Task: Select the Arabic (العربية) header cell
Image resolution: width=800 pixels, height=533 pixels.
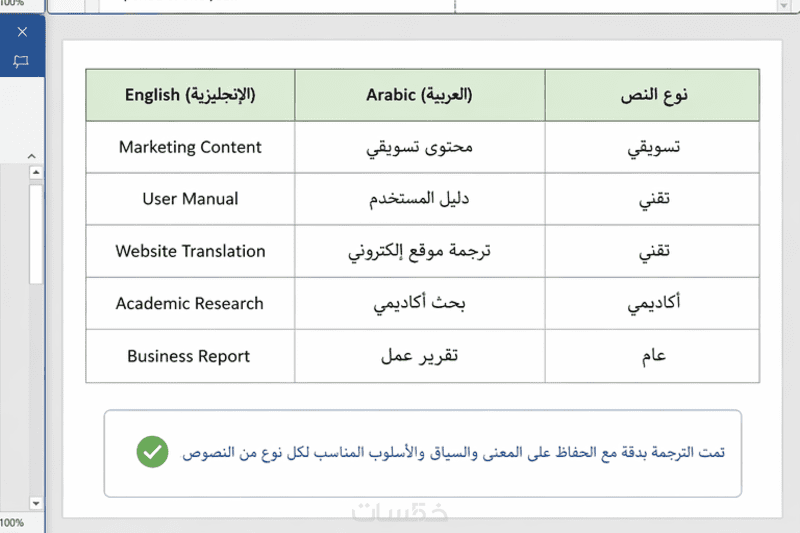Action: 419,95
